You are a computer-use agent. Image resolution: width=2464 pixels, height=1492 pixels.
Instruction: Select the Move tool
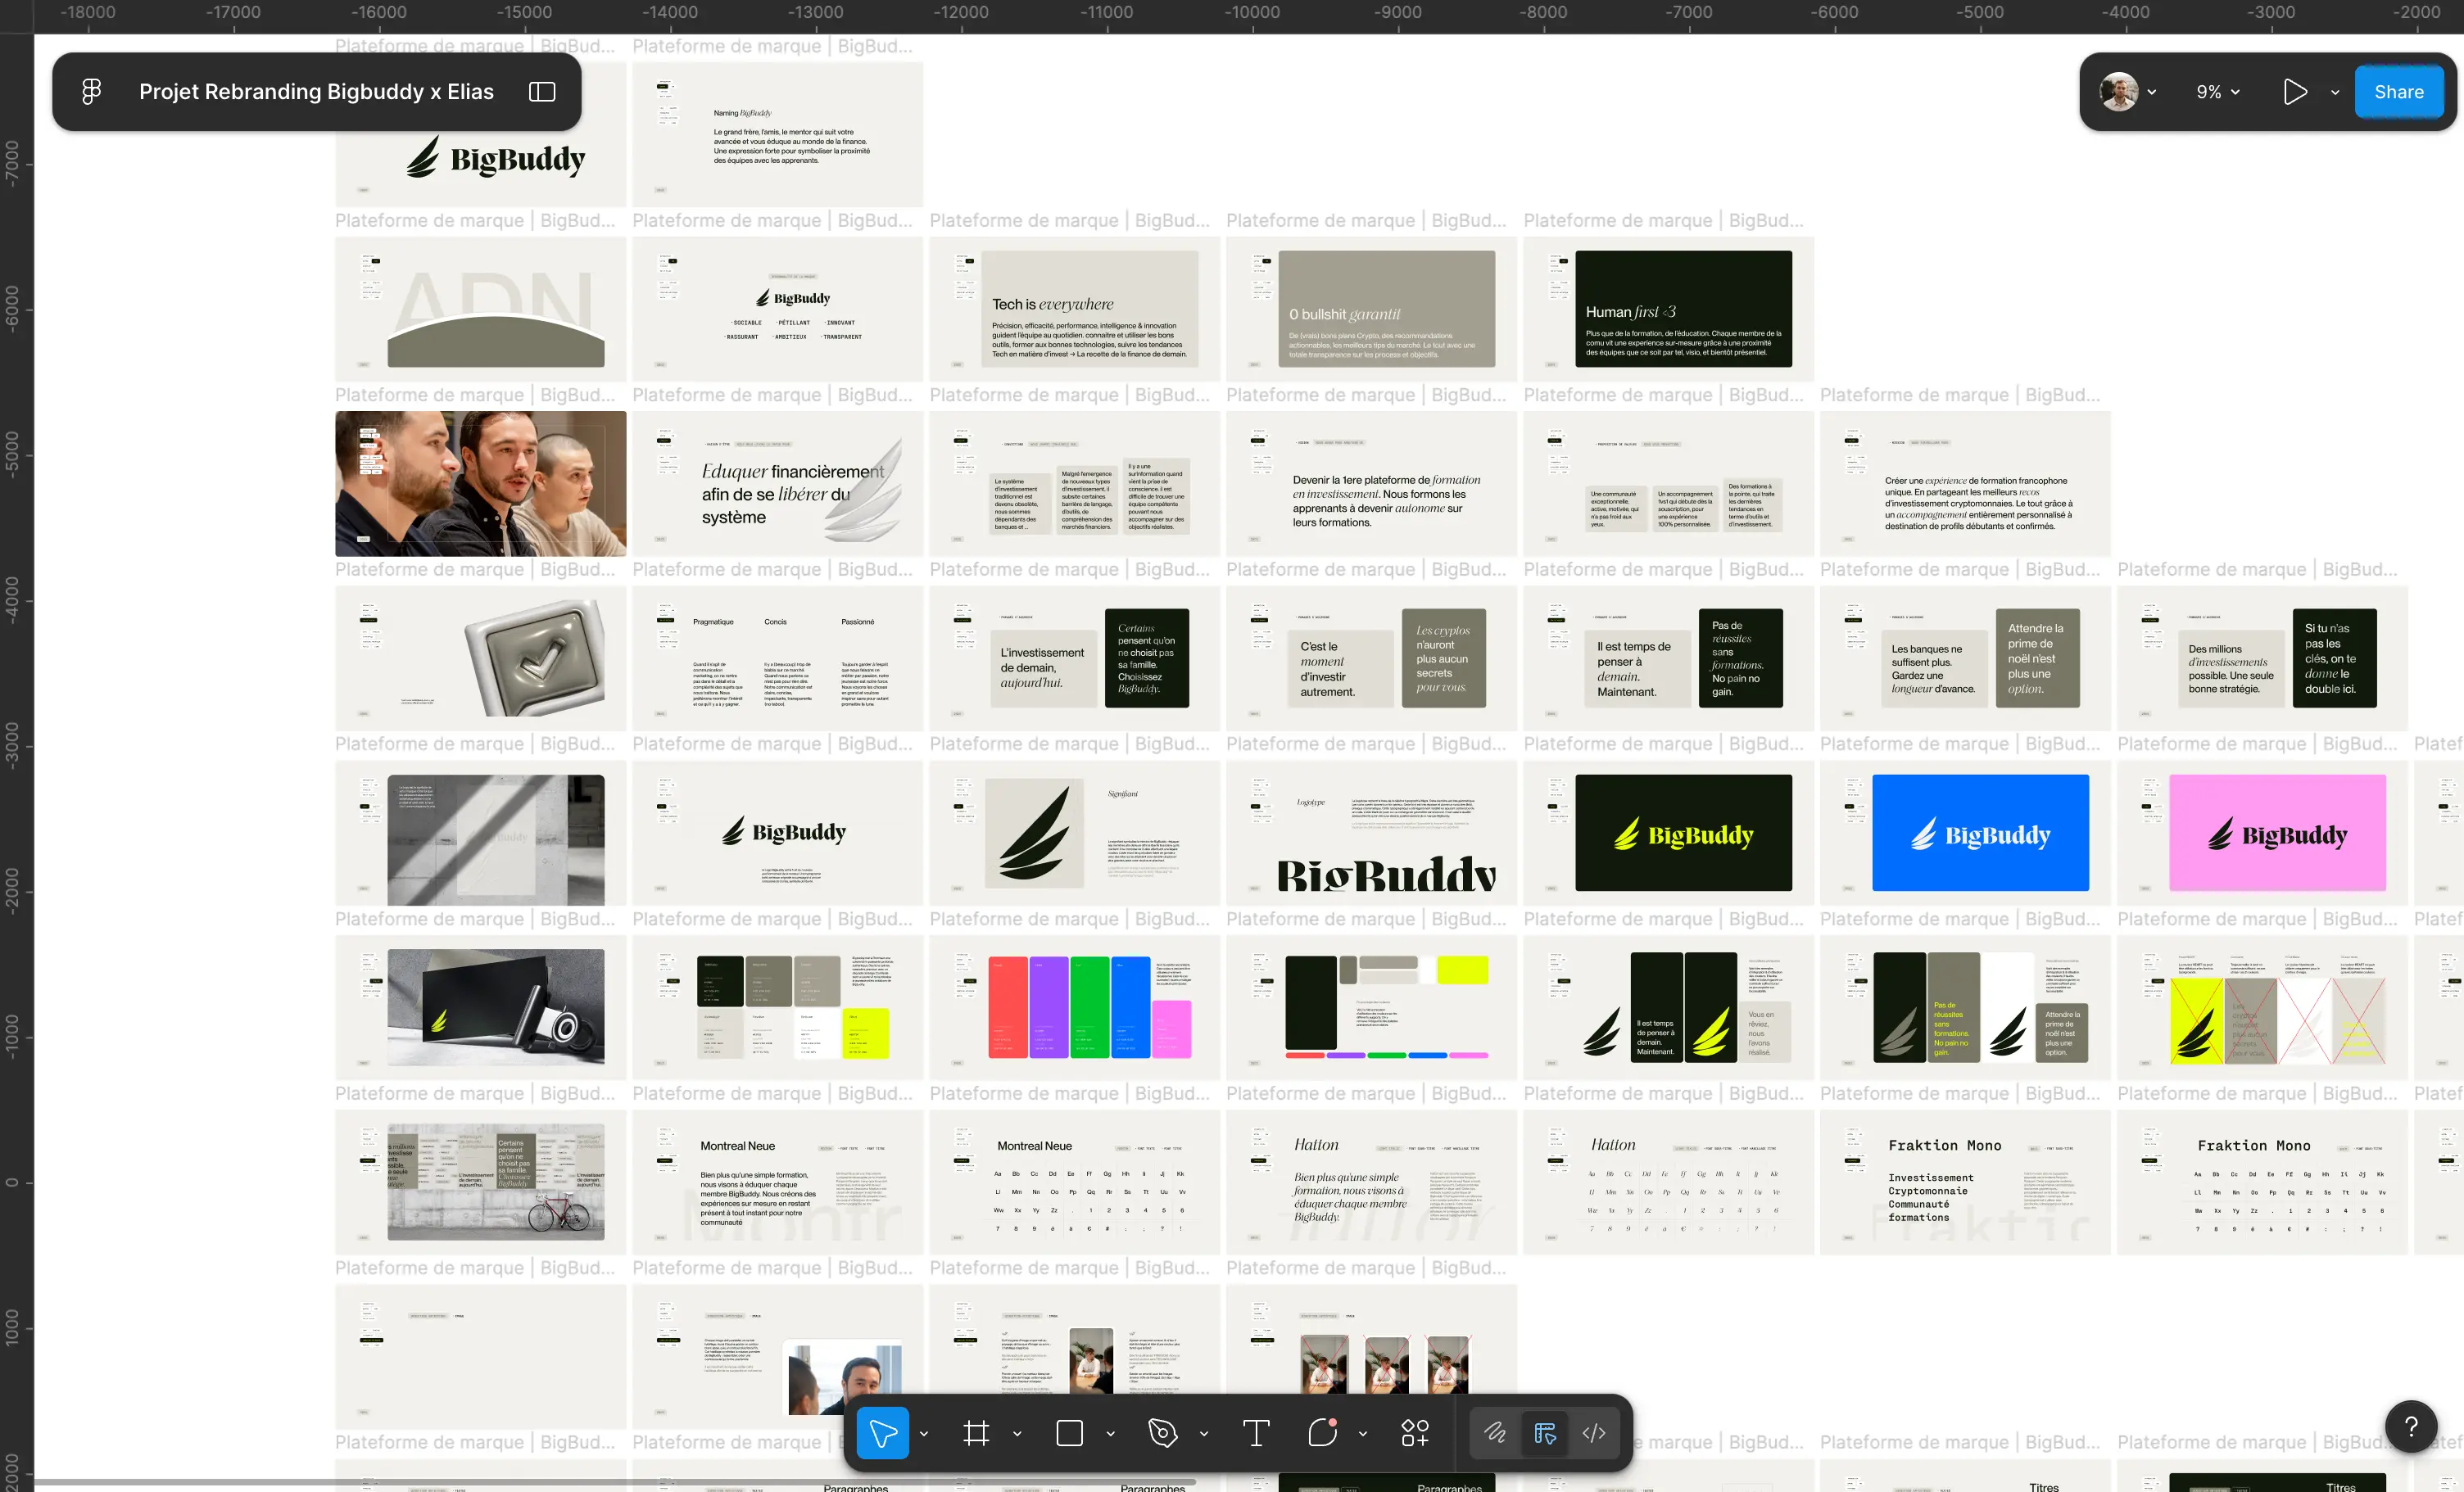point(882,1433)
